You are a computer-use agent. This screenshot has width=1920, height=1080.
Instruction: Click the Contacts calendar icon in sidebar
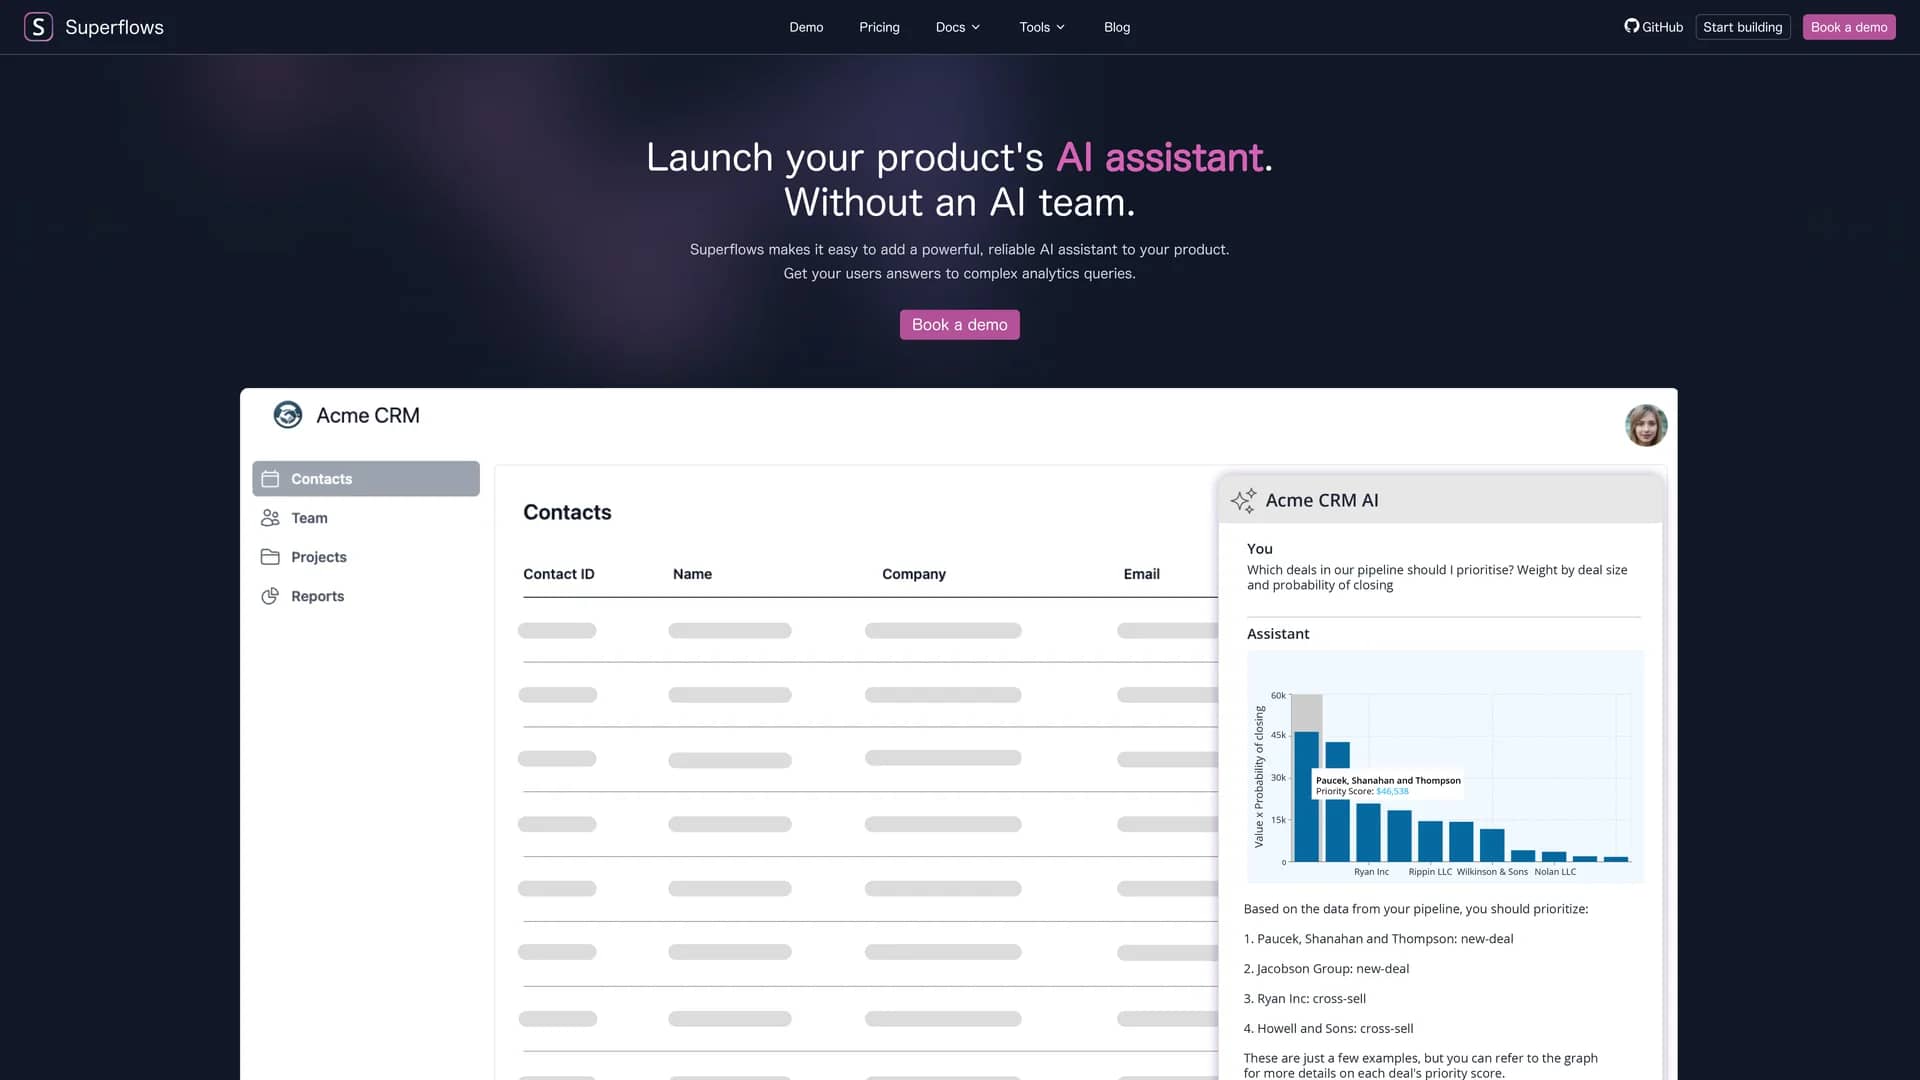270,479
